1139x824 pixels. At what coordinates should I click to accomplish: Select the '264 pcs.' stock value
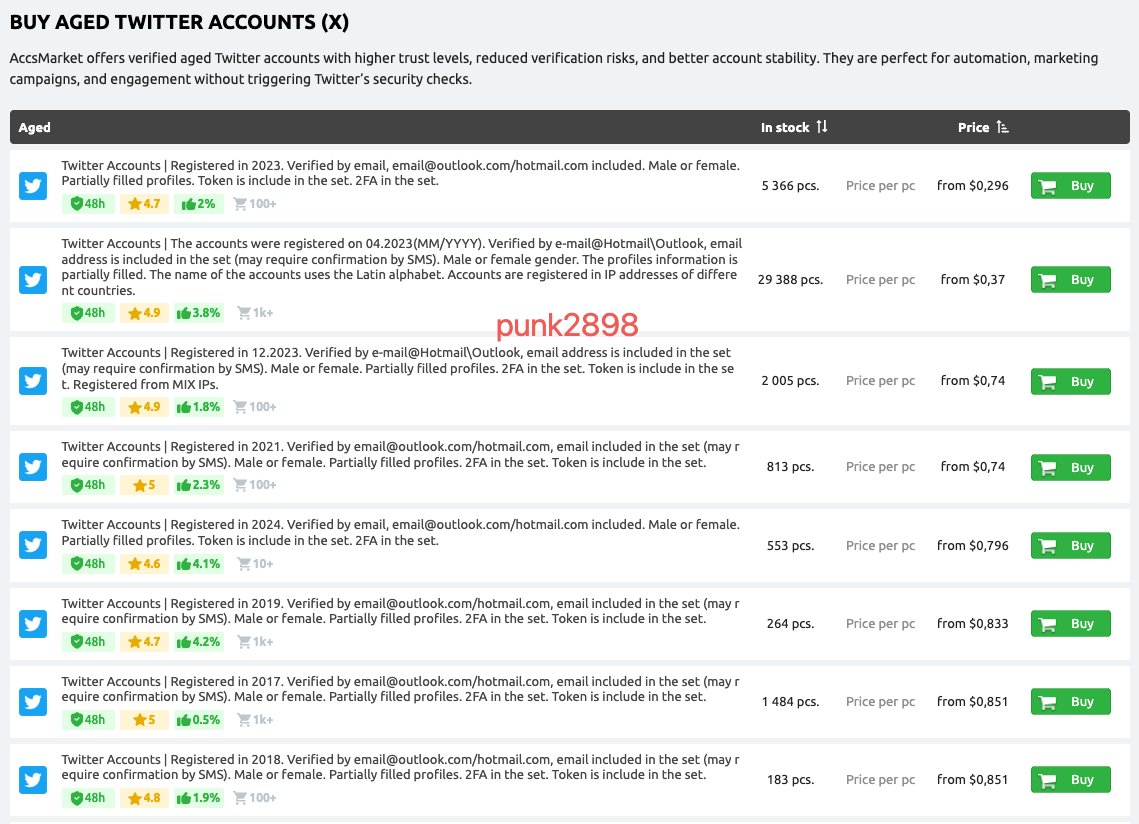[x=790, y=623]
